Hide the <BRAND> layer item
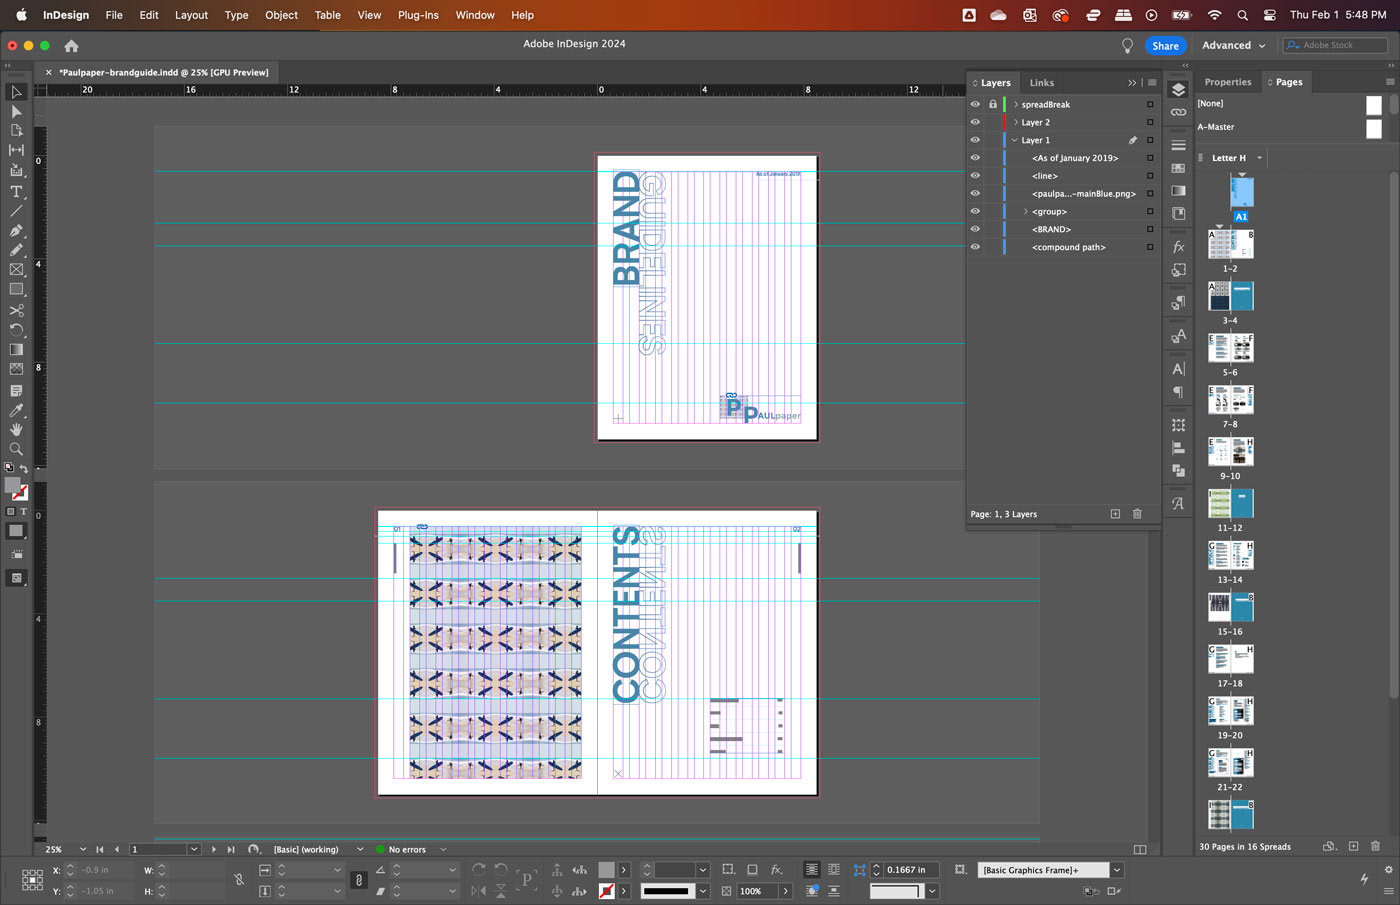The image size is (1400, 905). click(975, 229)
